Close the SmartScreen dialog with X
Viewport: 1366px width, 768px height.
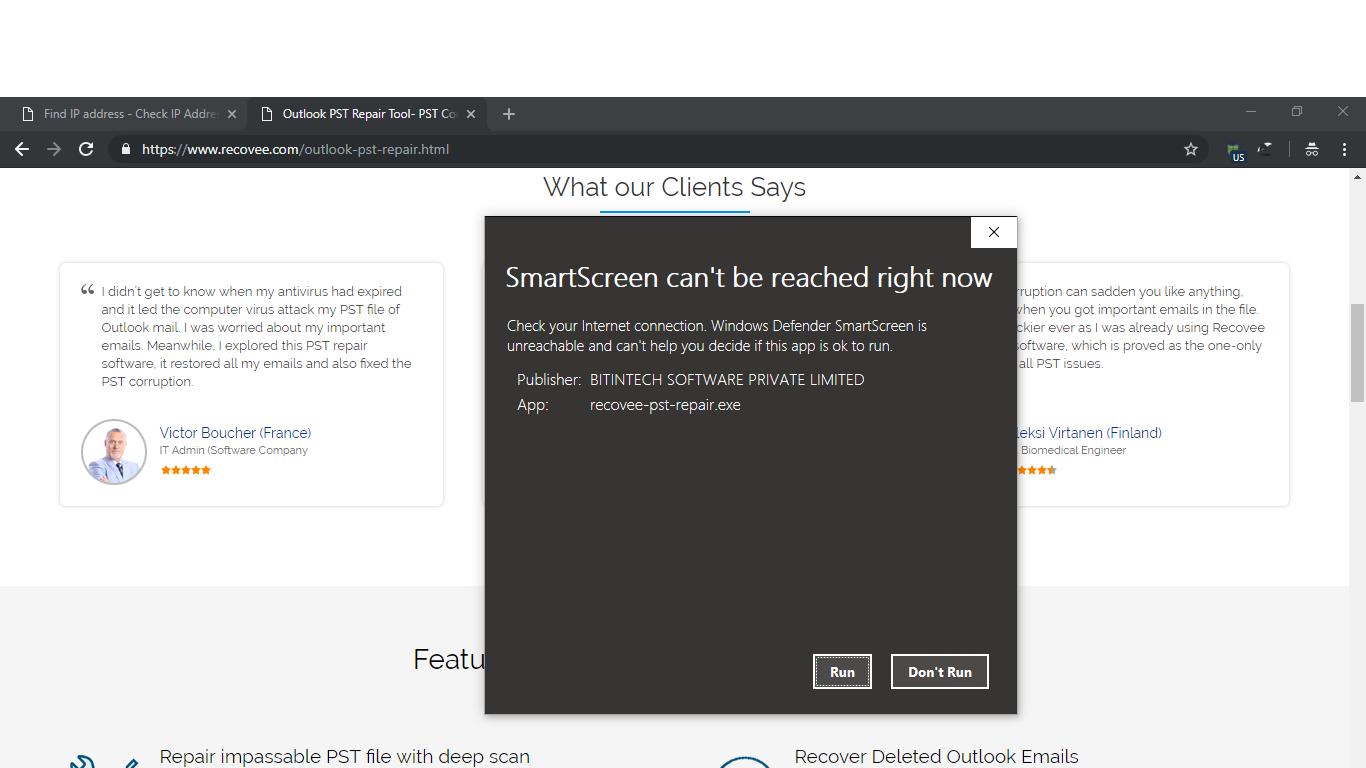[993, 232]
